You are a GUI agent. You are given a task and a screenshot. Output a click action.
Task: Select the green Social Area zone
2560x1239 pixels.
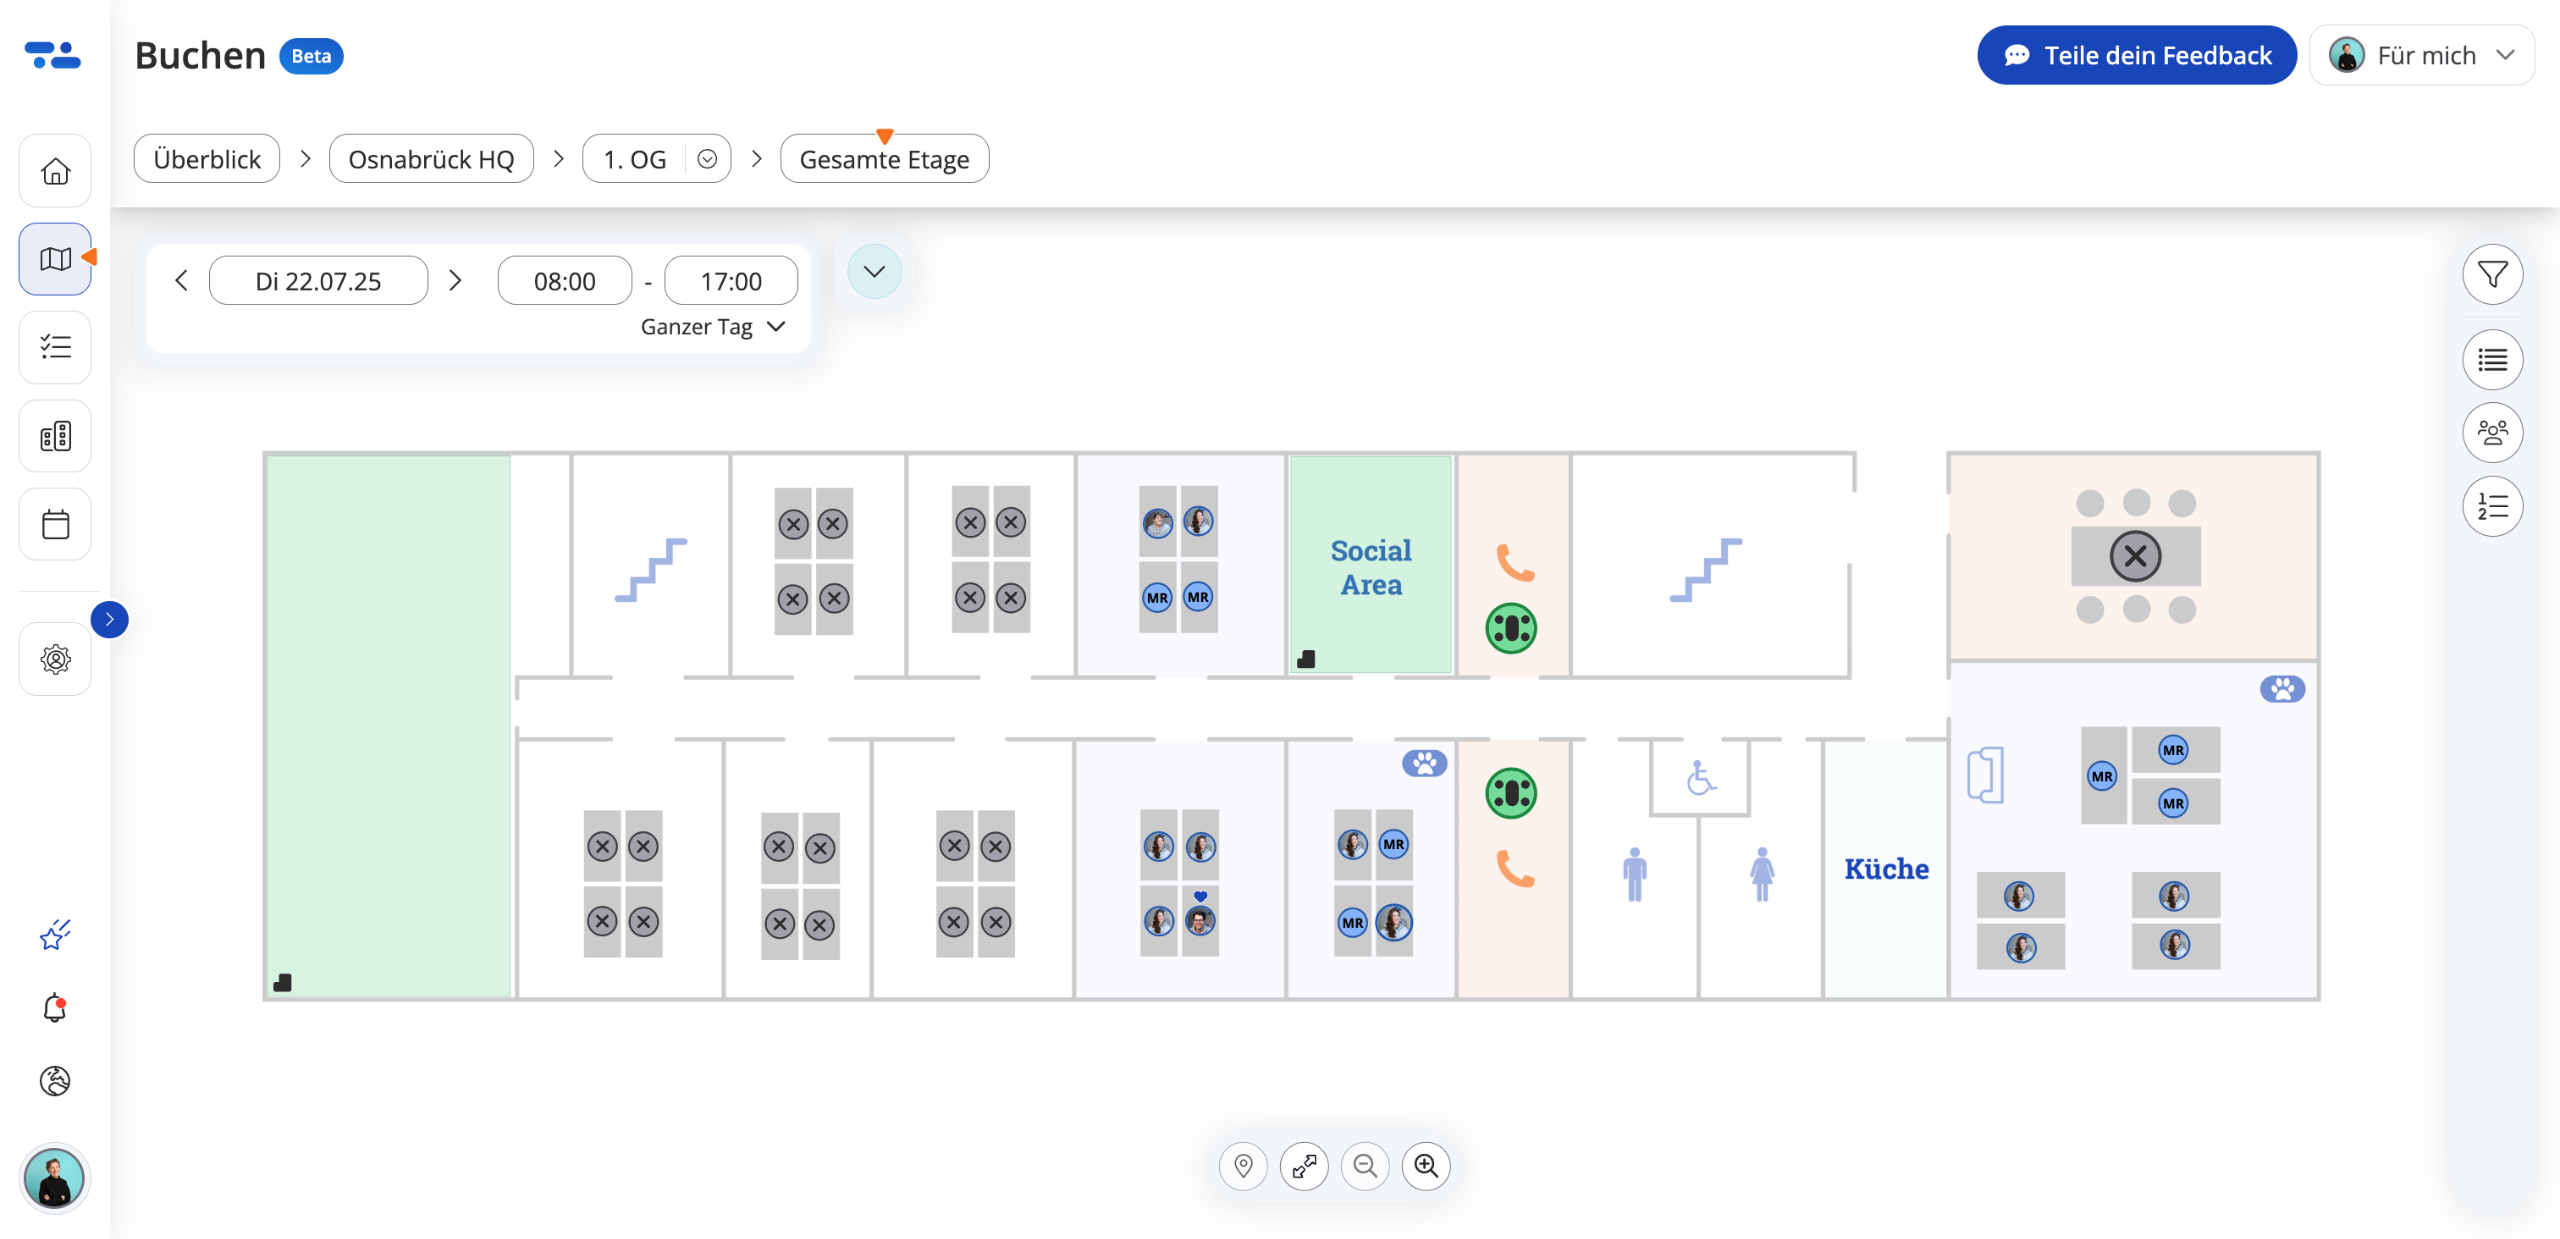click(1370, 565)
